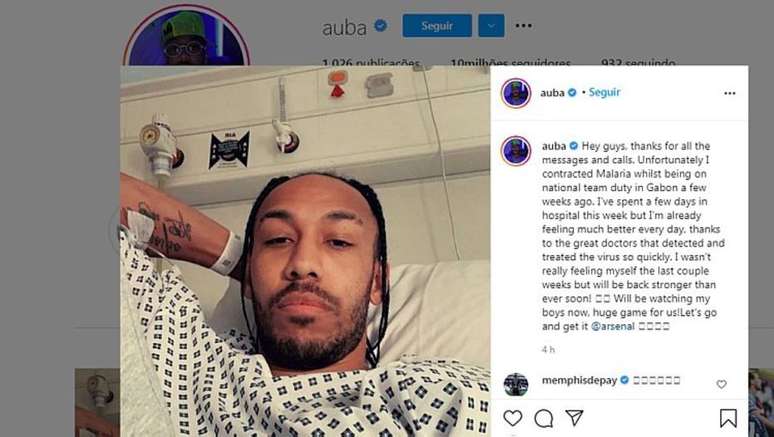Open memphisdepay username link
This screenshot has width=774, height=437.
tap(580, 380)
